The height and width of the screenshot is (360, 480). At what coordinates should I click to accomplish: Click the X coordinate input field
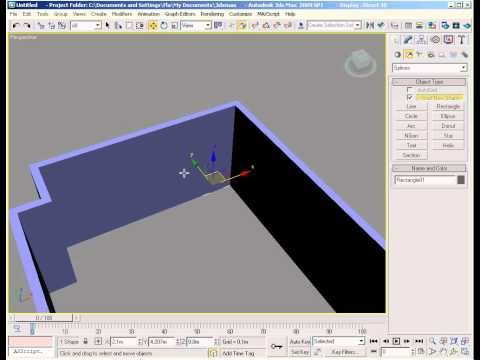point(123,341)
